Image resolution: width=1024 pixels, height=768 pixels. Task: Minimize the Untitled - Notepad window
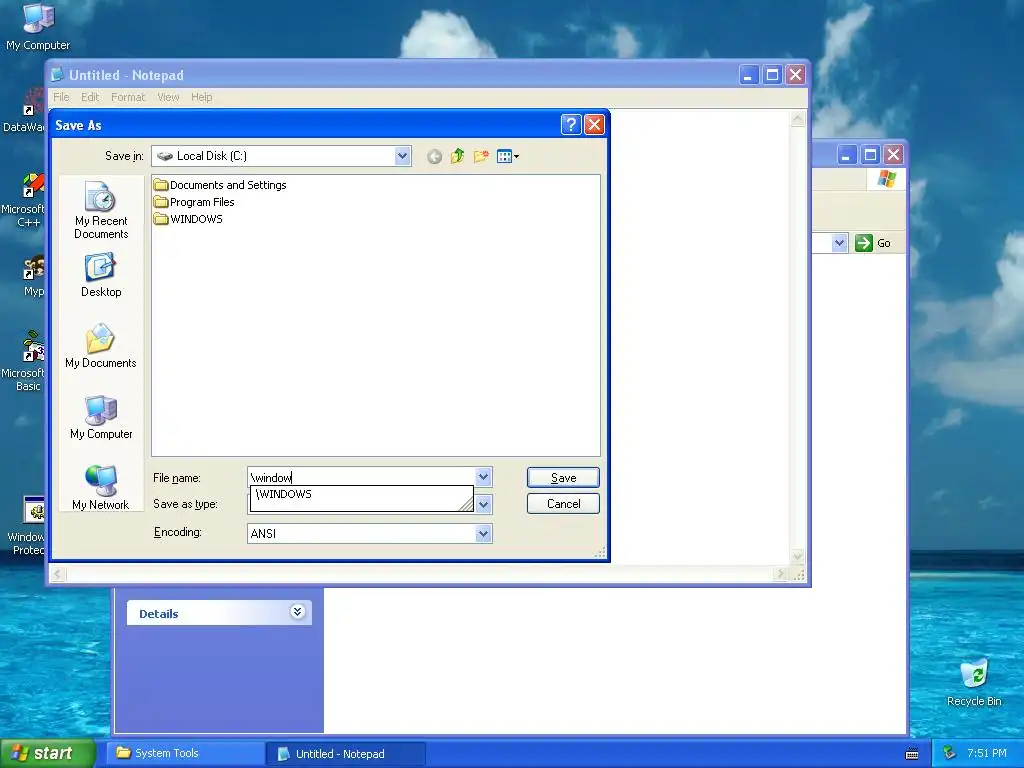(x=748, y=75)
